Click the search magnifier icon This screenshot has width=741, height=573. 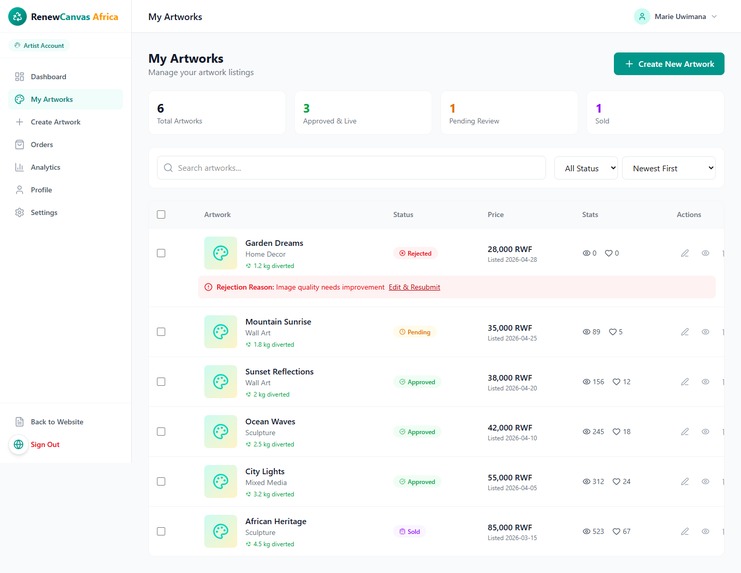(x=168, y=168)
